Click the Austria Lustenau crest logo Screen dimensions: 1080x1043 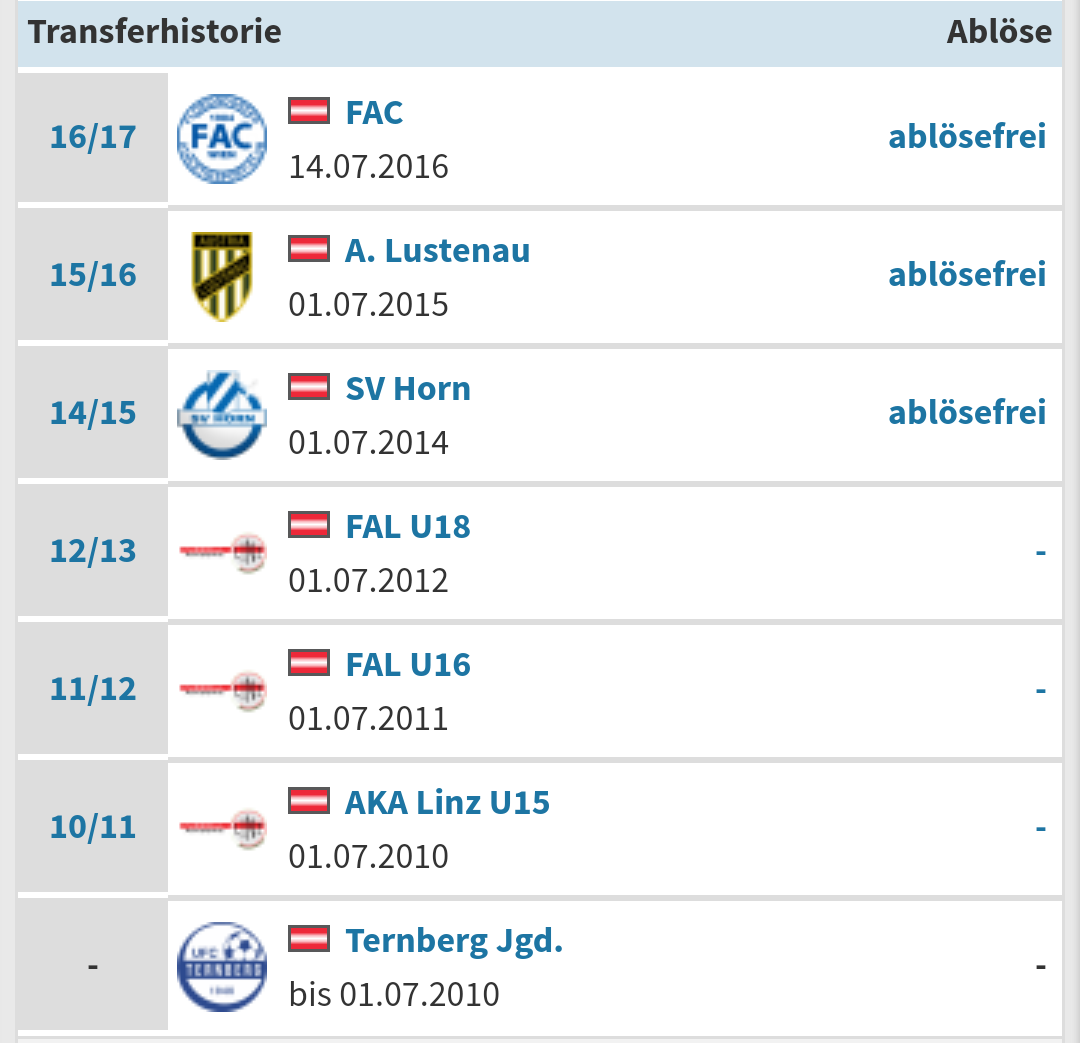pos(222,276)
